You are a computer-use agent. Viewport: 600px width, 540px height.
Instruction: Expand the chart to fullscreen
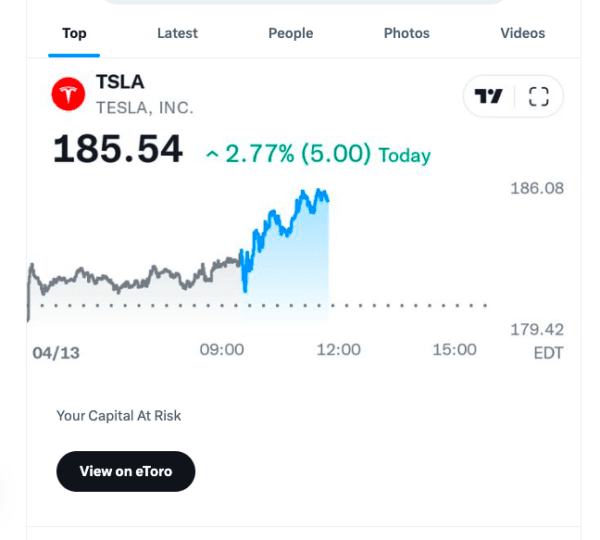tap(539, 96)
